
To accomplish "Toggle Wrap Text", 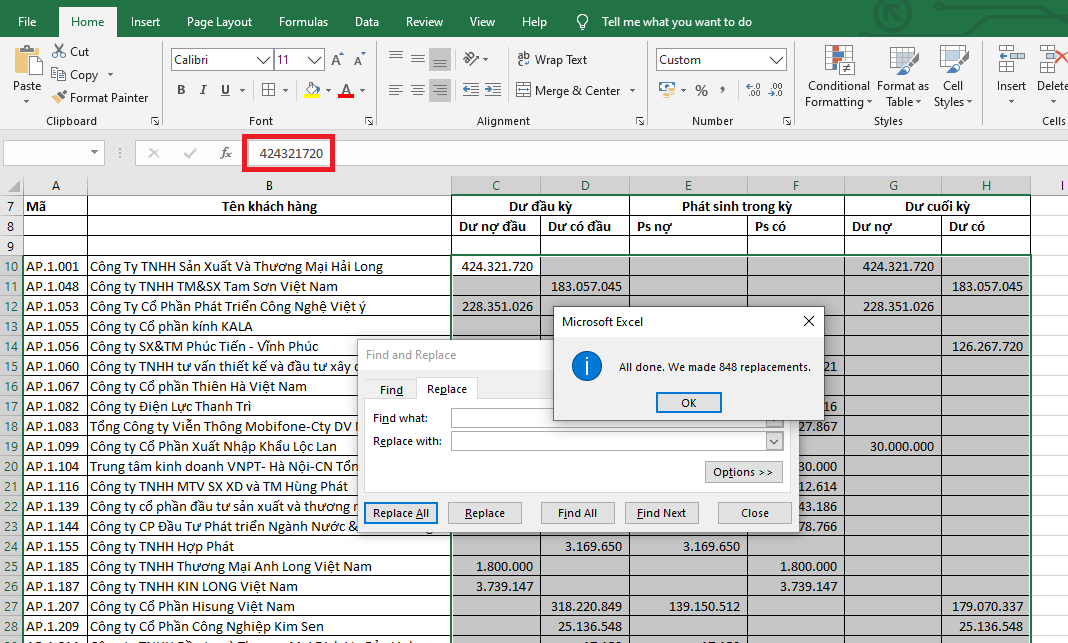I will (x=551, y=60).
